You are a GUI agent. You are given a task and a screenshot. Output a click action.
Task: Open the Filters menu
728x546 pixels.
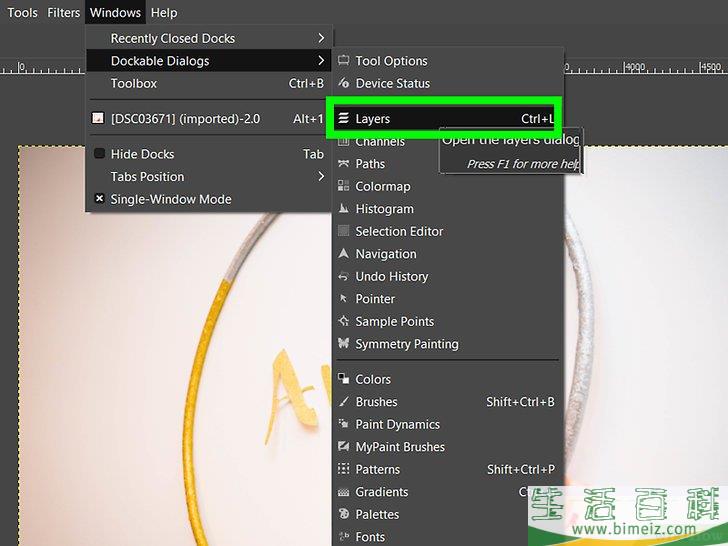(64, 13)
